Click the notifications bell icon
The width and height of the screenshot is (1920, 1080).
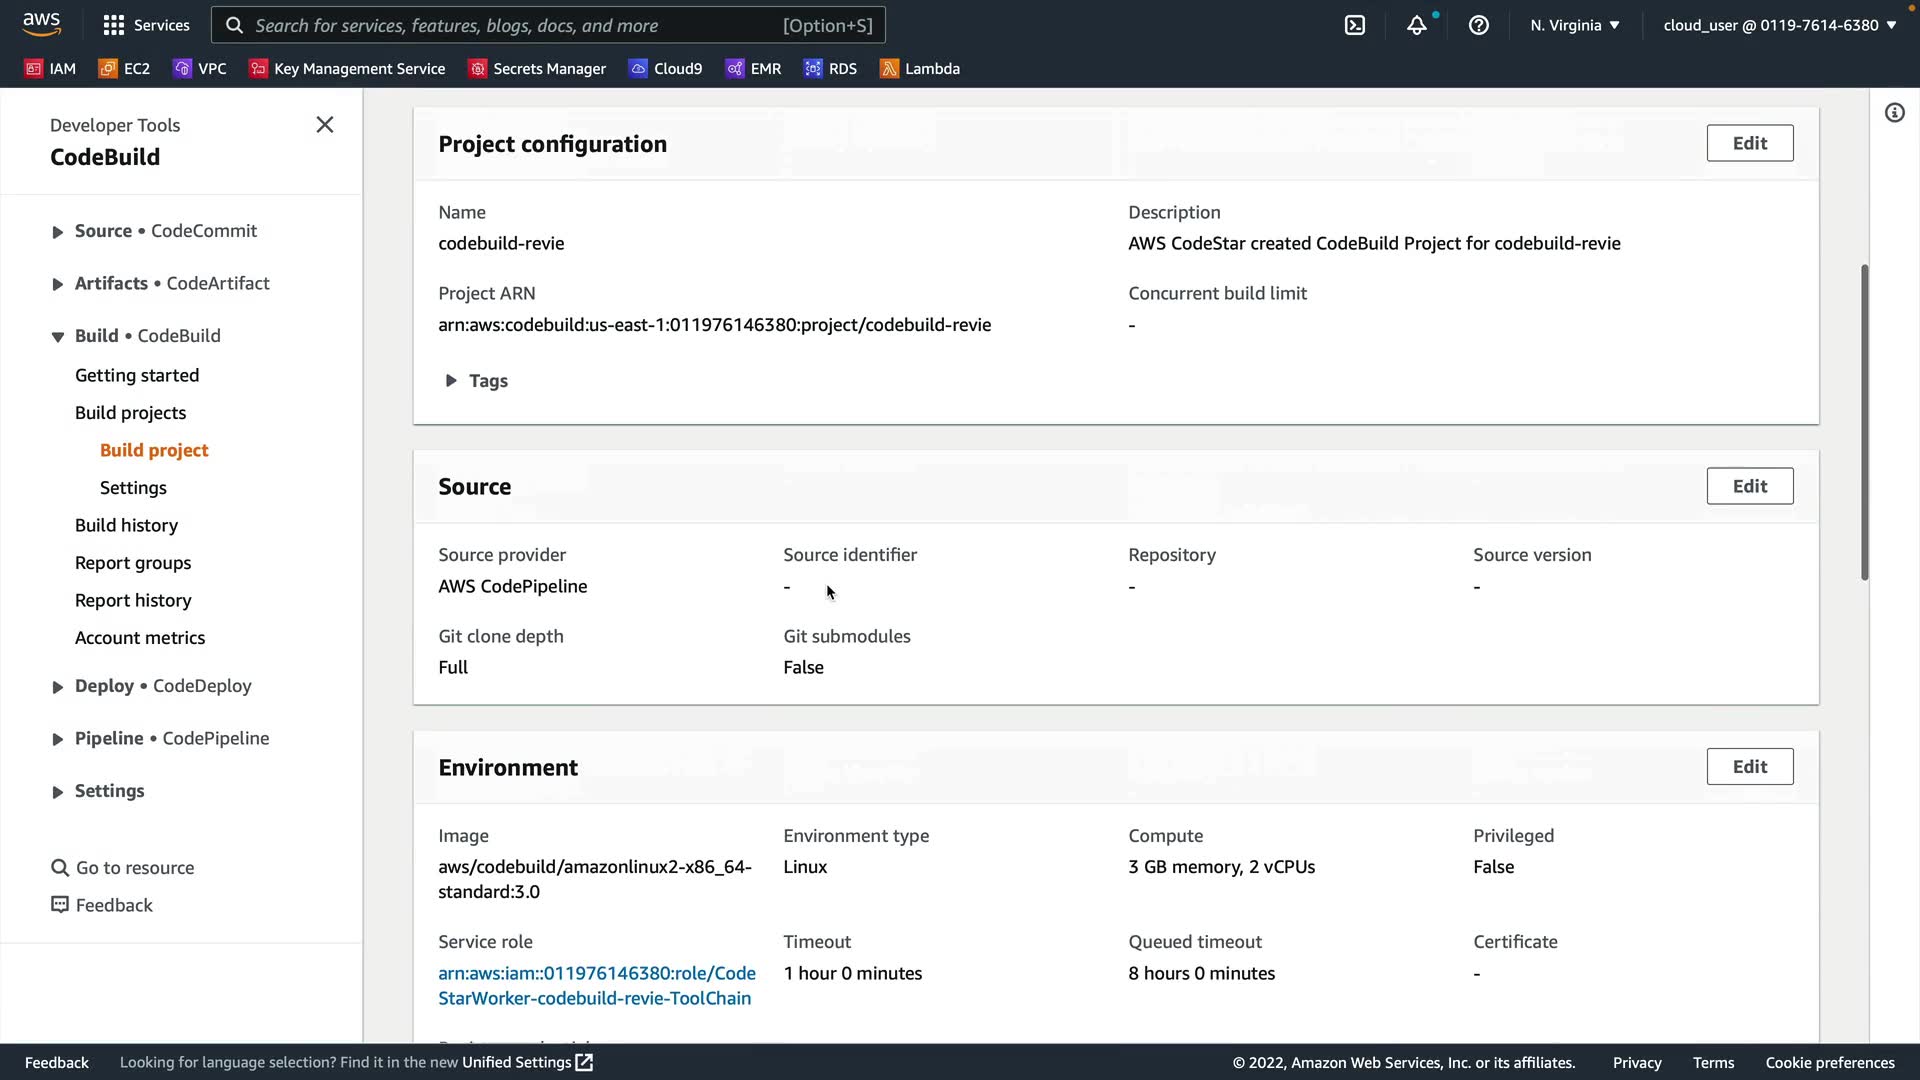pos(1416,25)
